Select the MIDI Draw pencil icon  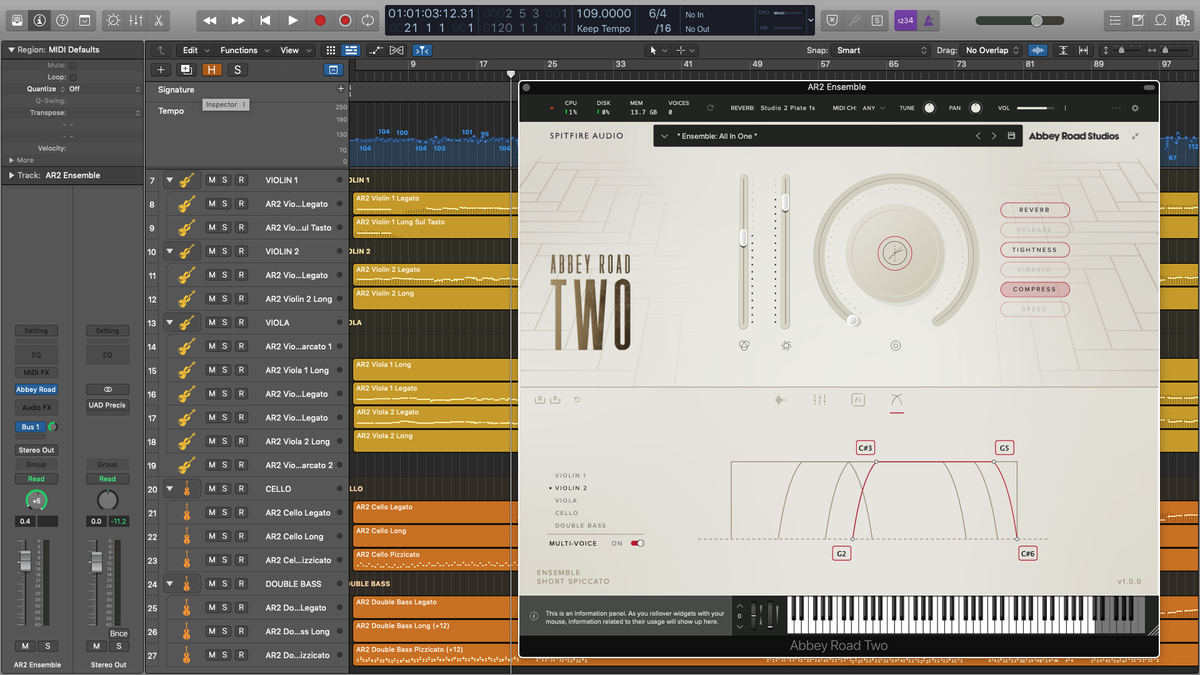pyautogui.click(x=375, y=49)
